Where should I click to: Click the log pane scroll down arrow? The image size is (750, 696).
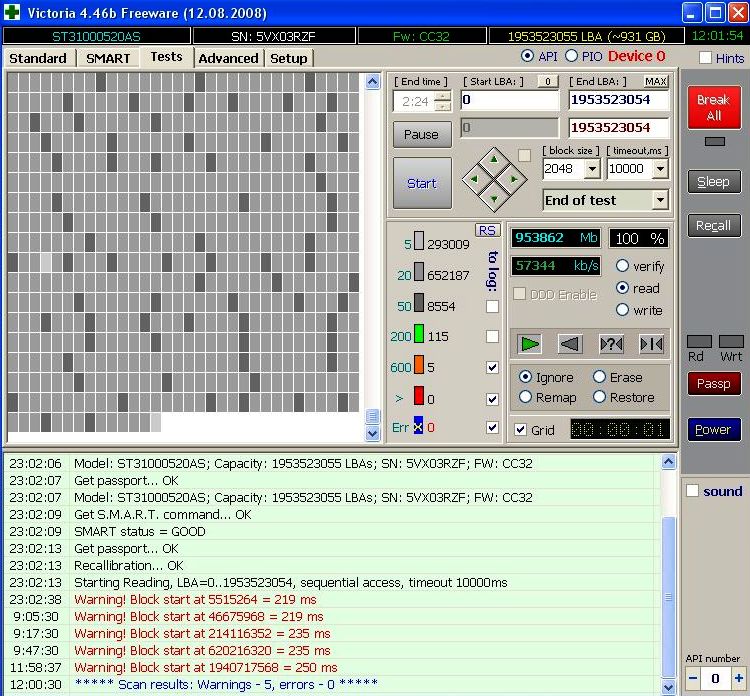(669, 687)
